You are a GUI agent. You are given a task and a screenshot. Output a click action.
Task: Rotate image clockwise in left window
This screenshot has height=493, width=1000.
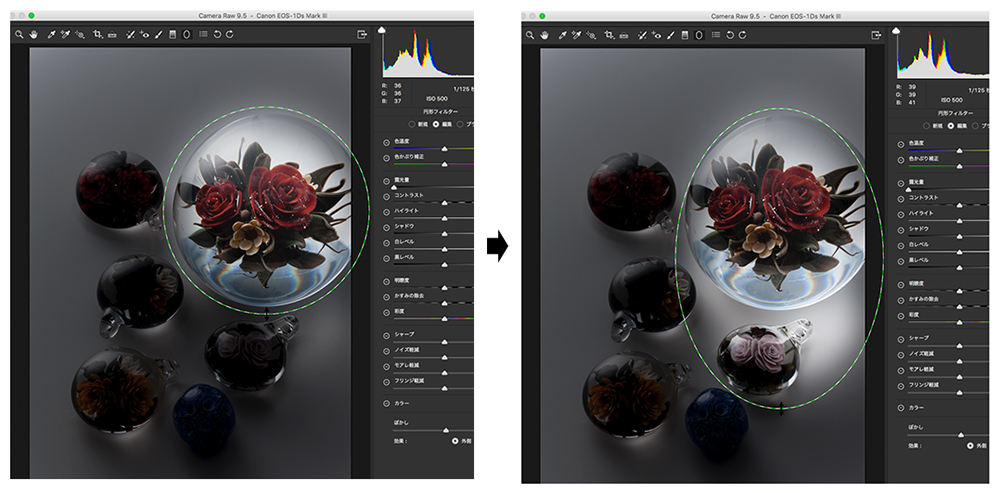[230, 34]
